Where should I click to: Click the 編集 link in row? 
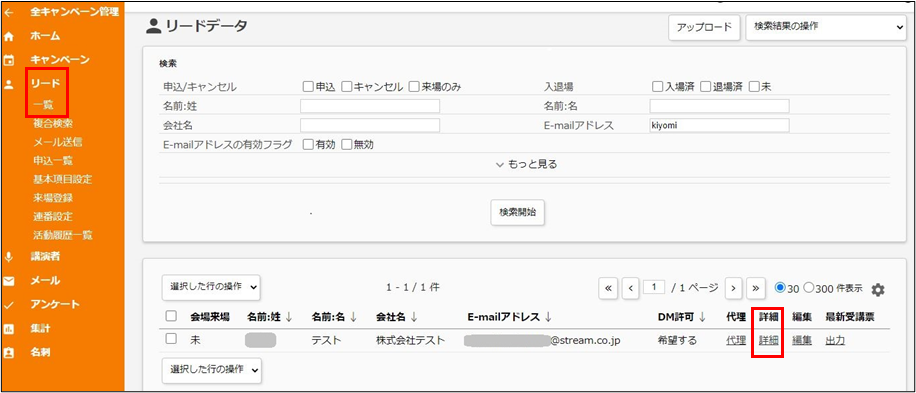(x=802, y=340)
